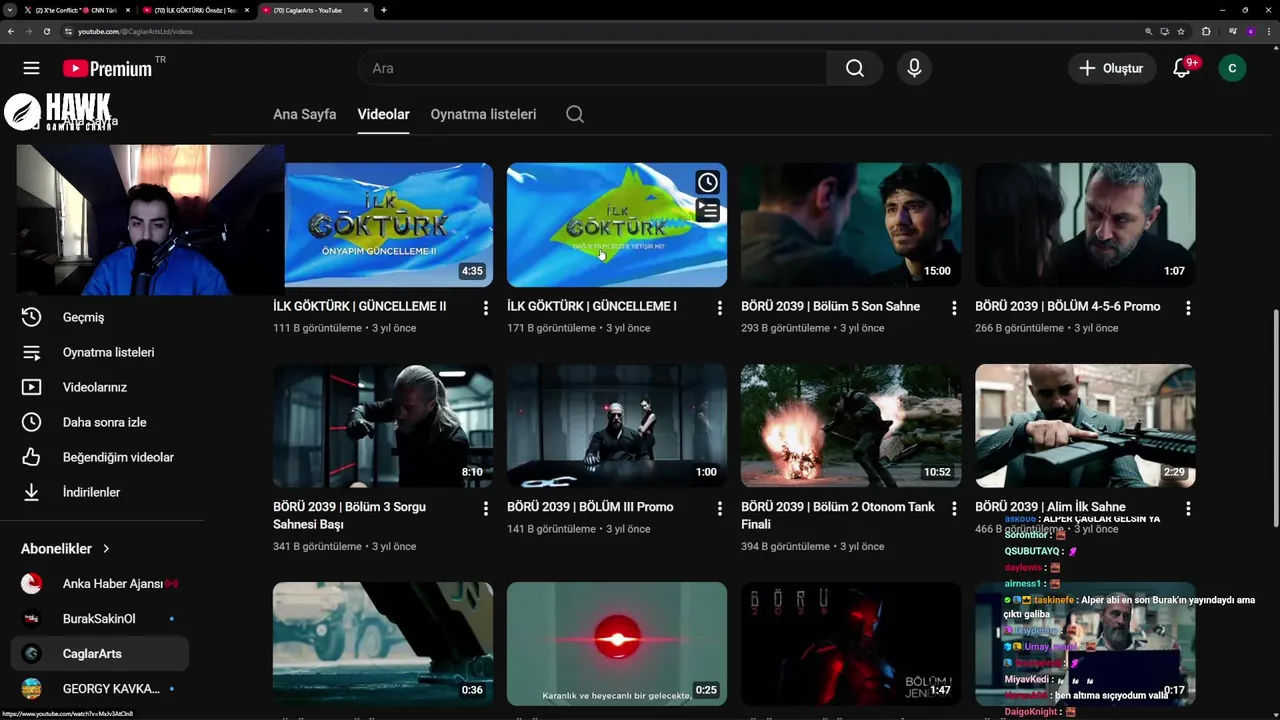Open the BÖRÜ 2039 | BÖLÜM III Promo title
This screenshot has width=1280, height=720.
coord(590,507)
